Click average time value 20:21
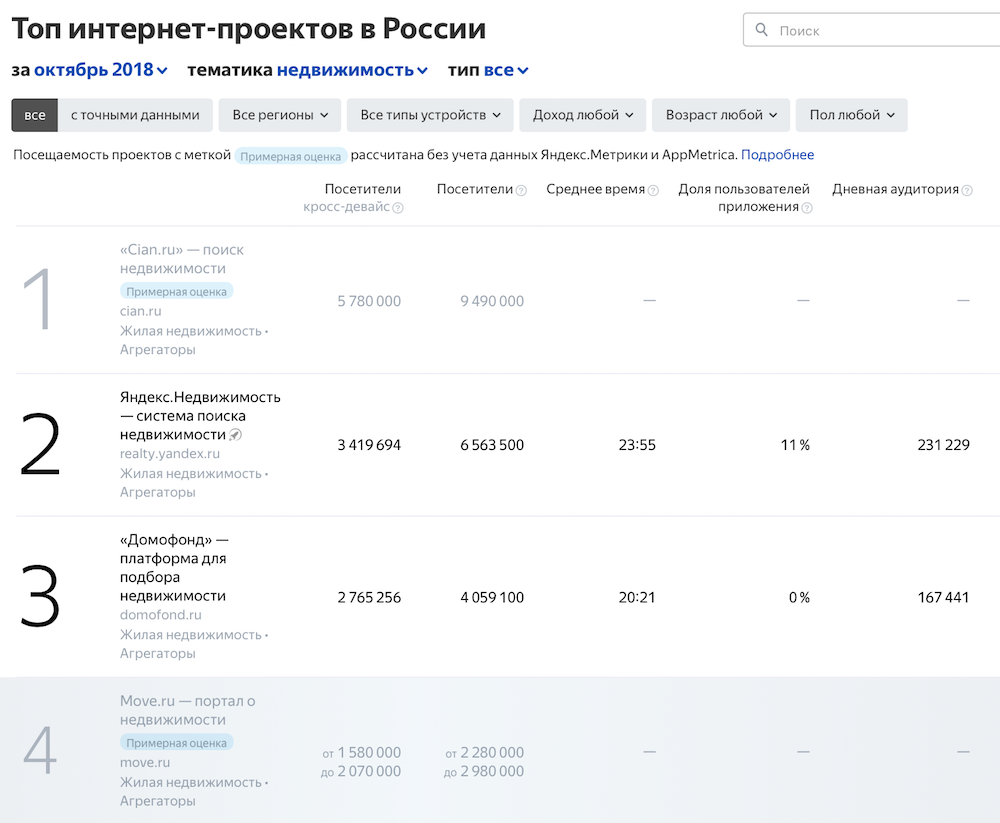Image resolution: width=1000 pixels, height=823 pixels. (637, 597)
